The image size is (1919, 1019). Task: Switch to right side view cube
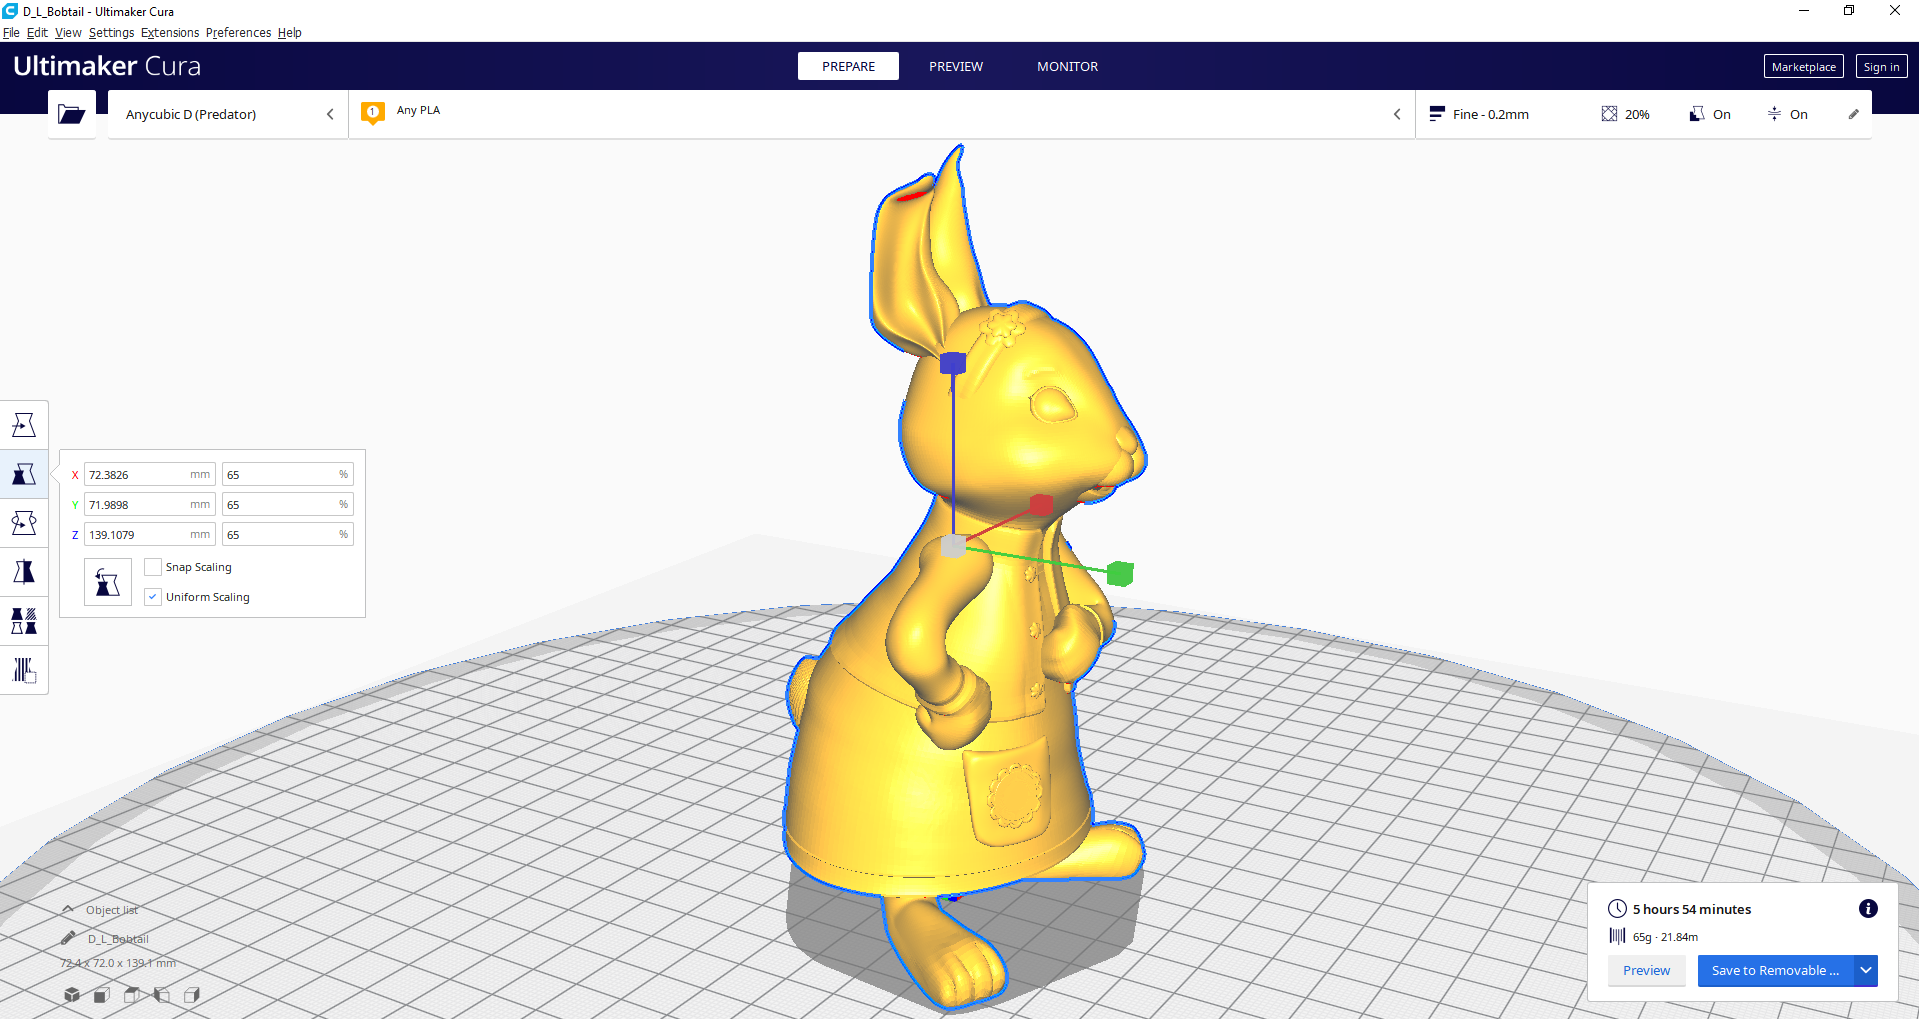(x=192, y=994)
